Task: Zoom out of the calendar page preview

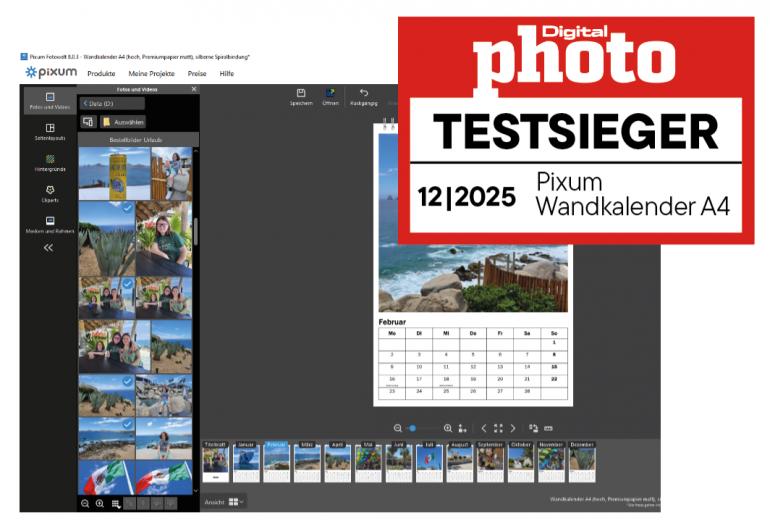Action: click(x=398, y=428)
